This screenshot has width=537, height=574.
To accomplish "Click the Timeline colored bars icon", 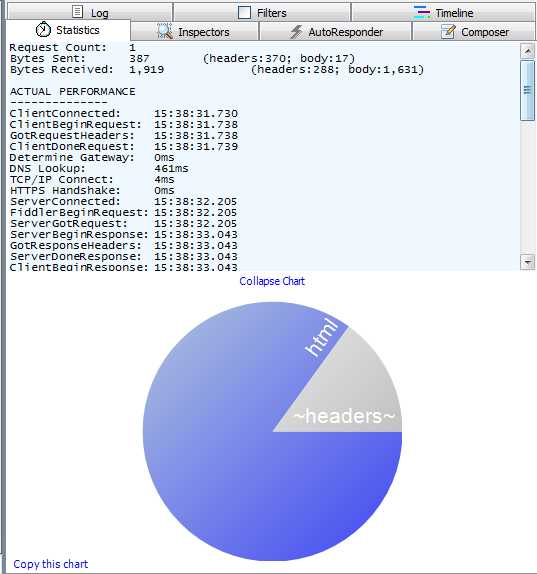I will (x=422, y=12).
